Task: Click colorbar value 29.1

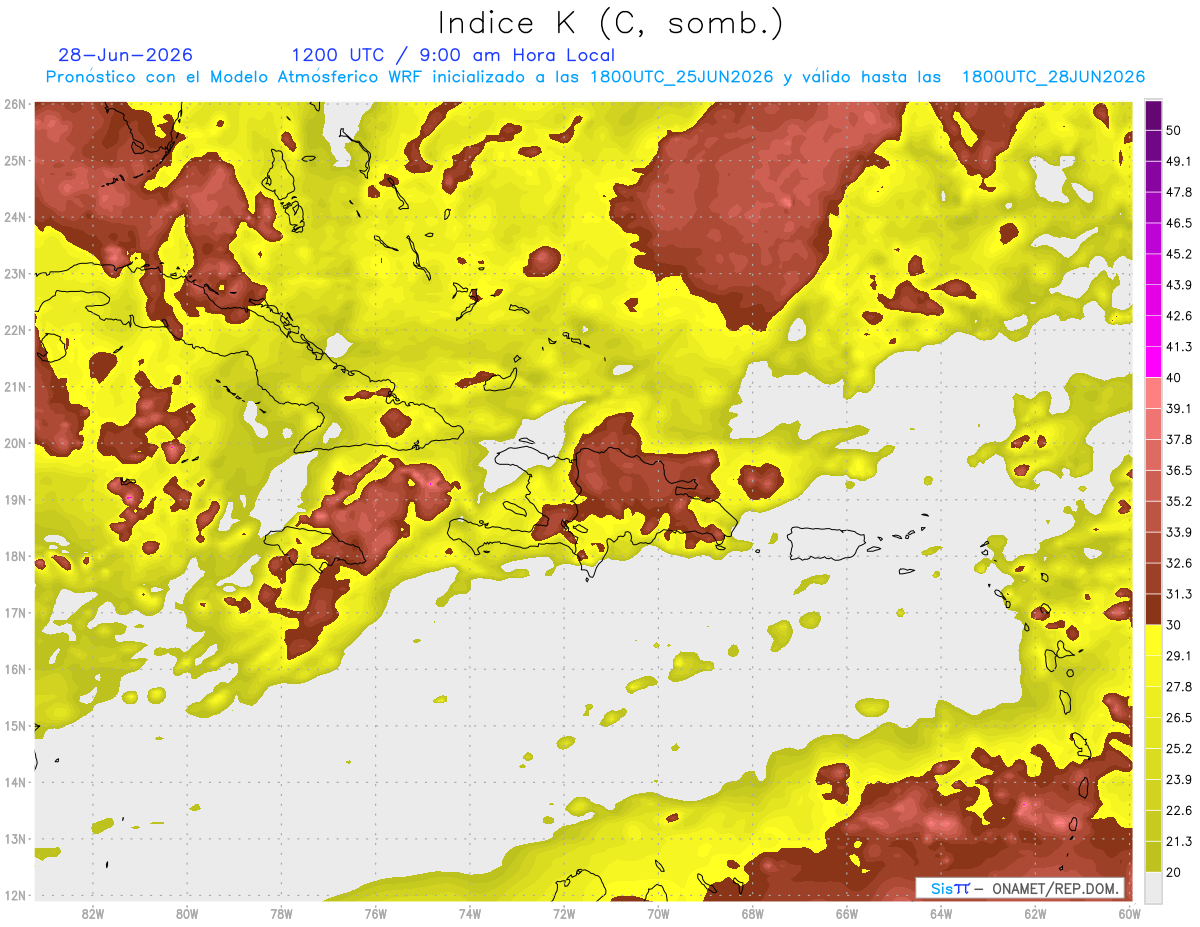Action: point(1180,655)
